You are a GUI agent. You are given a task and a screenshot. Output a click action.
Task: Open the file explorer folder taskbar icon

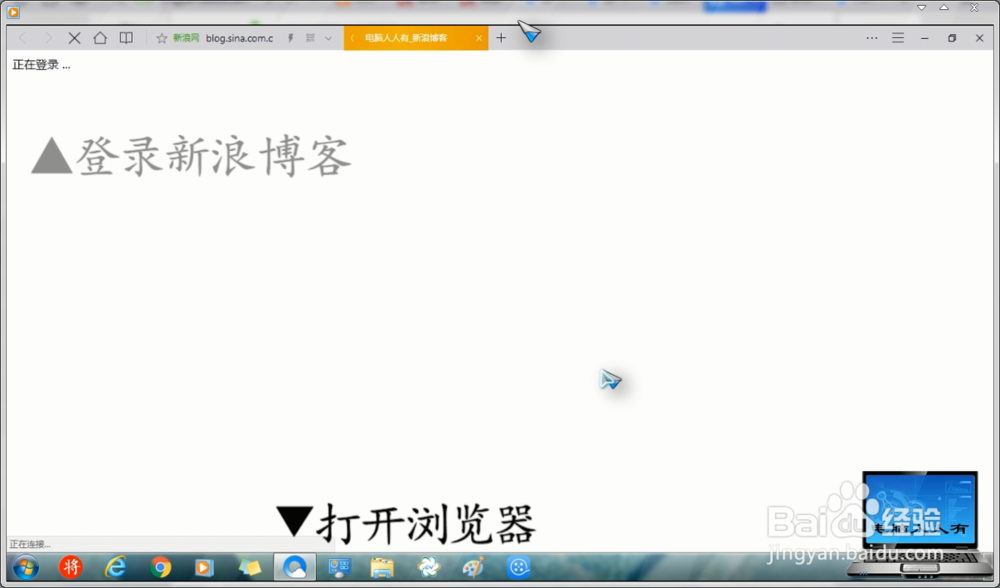(382, 567)
